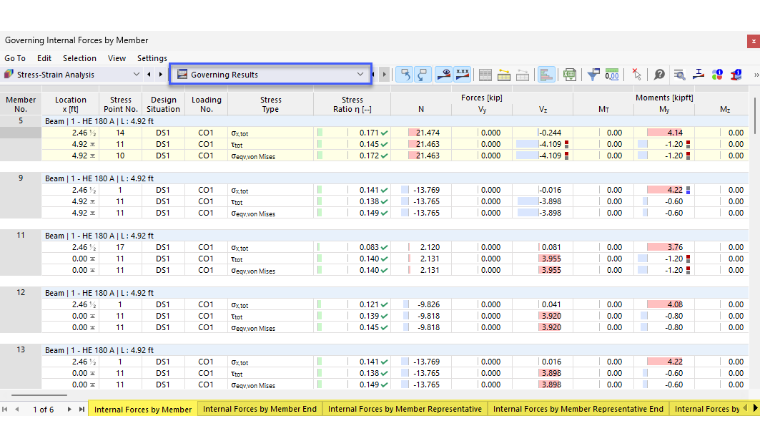Click the 1 of 6 page indicator
The height and width of the screenshot is (447, 760).
click(x=43, y=410)
